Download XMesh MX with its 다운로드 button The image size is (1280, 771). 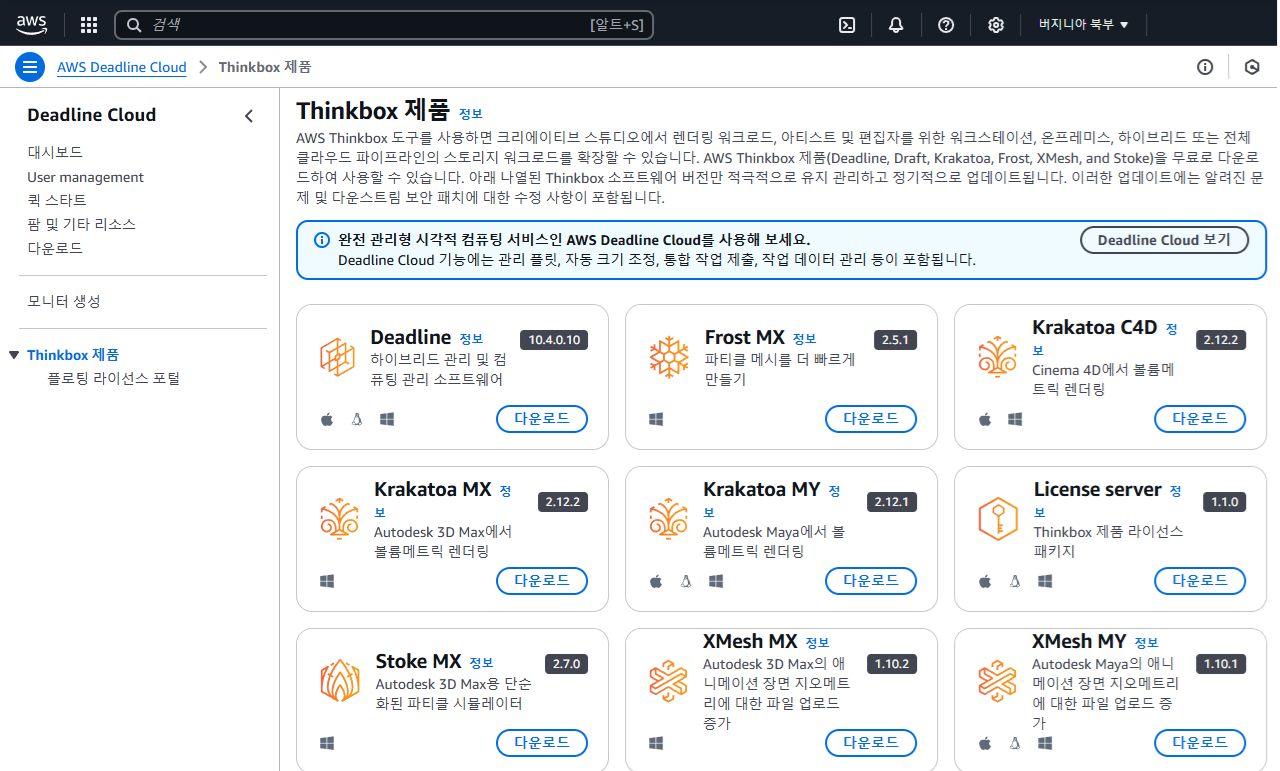tap(871, 743)
